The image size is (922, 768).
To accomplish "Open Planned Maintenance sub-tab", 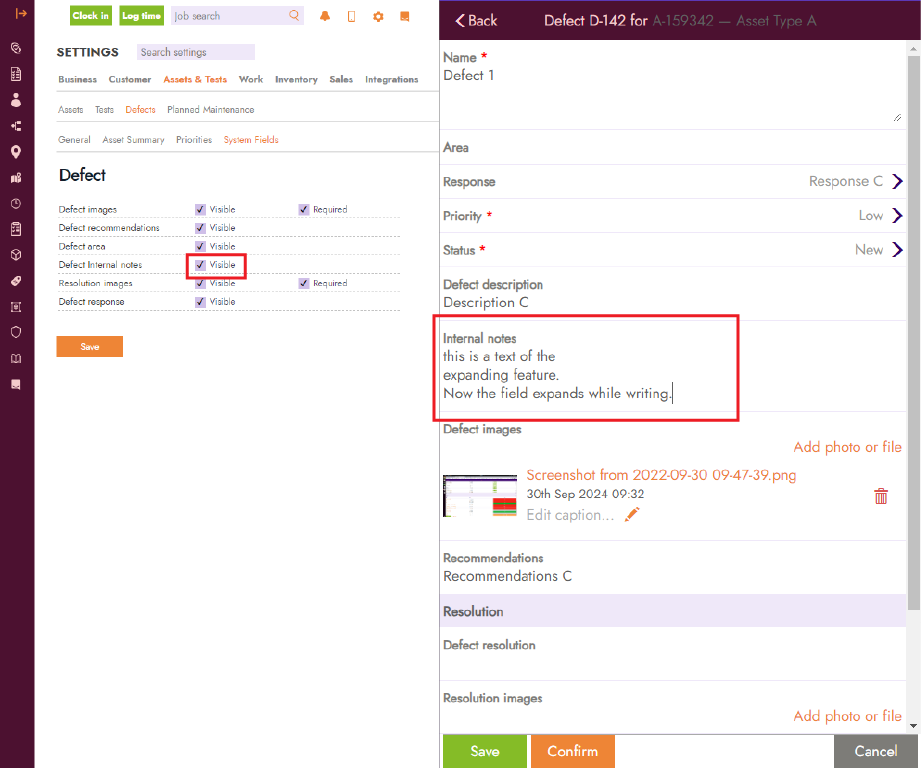I will click(x=211, y=110).
